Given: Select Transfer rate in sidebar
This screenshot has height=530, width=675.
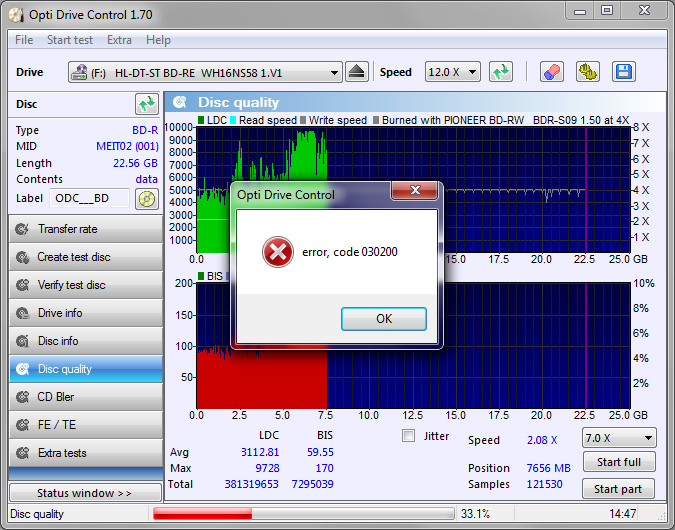Looking at the screenshot, I should [x=85, y=229].
